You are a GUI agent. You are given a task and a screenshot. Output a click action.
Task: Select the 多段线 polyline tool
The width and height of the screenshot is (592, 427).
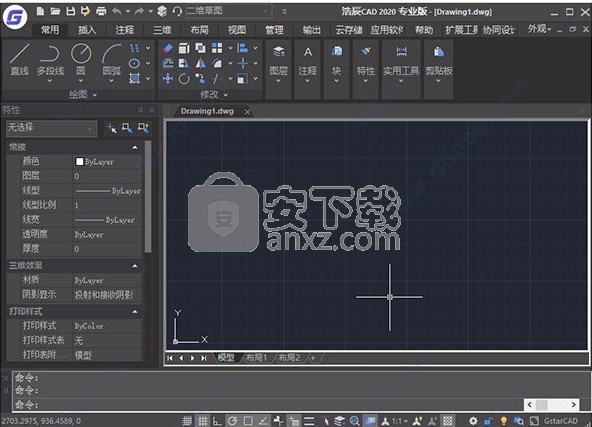(50, 60)
